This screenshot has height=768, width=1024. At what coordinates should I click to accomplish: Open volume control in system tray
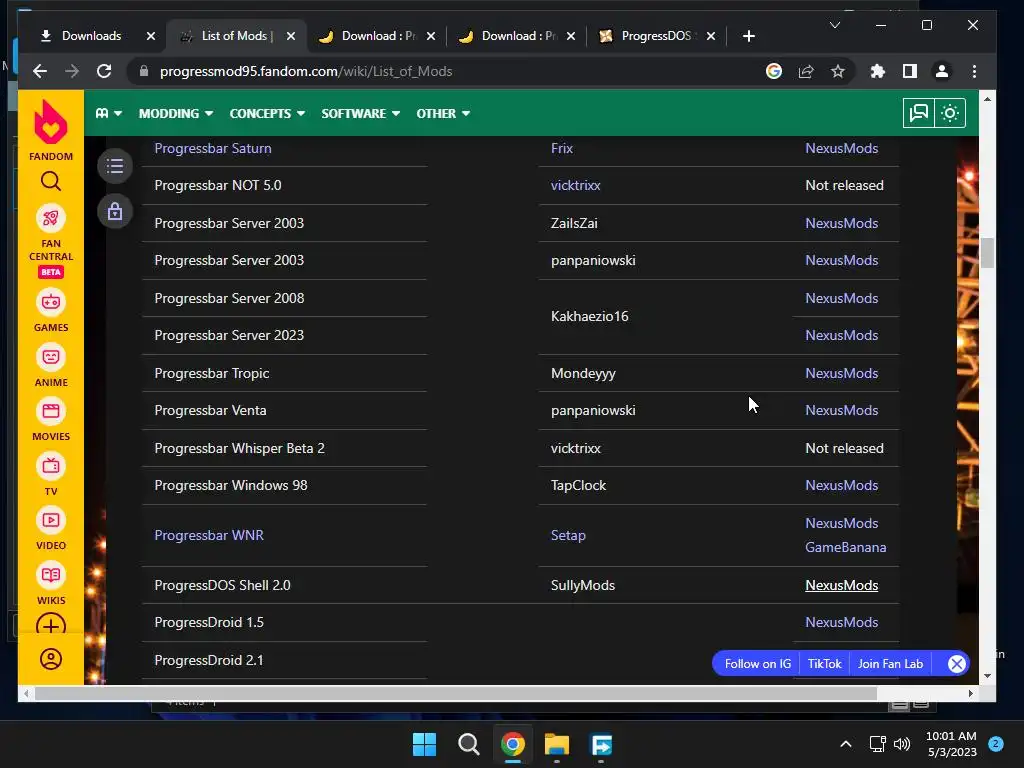tap(902, 744)
